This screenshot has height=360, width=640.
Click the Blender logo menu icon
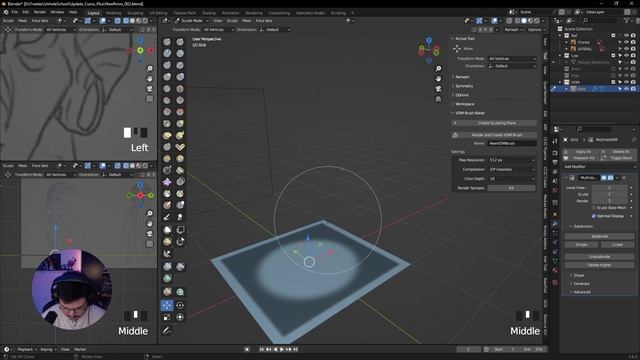[6, 12]
